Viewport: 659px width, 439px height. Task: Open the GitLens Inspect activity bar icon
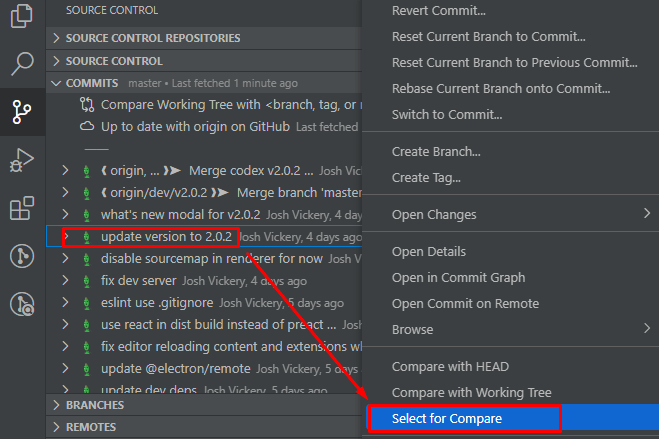22,304
